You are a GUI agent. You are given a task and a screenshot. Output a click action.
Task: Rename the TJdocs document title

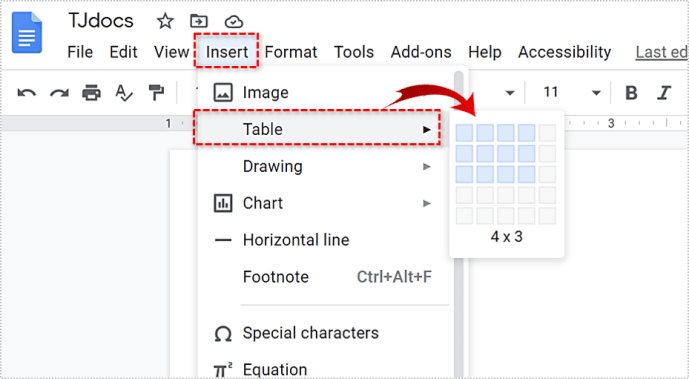(x=101, y=21)
